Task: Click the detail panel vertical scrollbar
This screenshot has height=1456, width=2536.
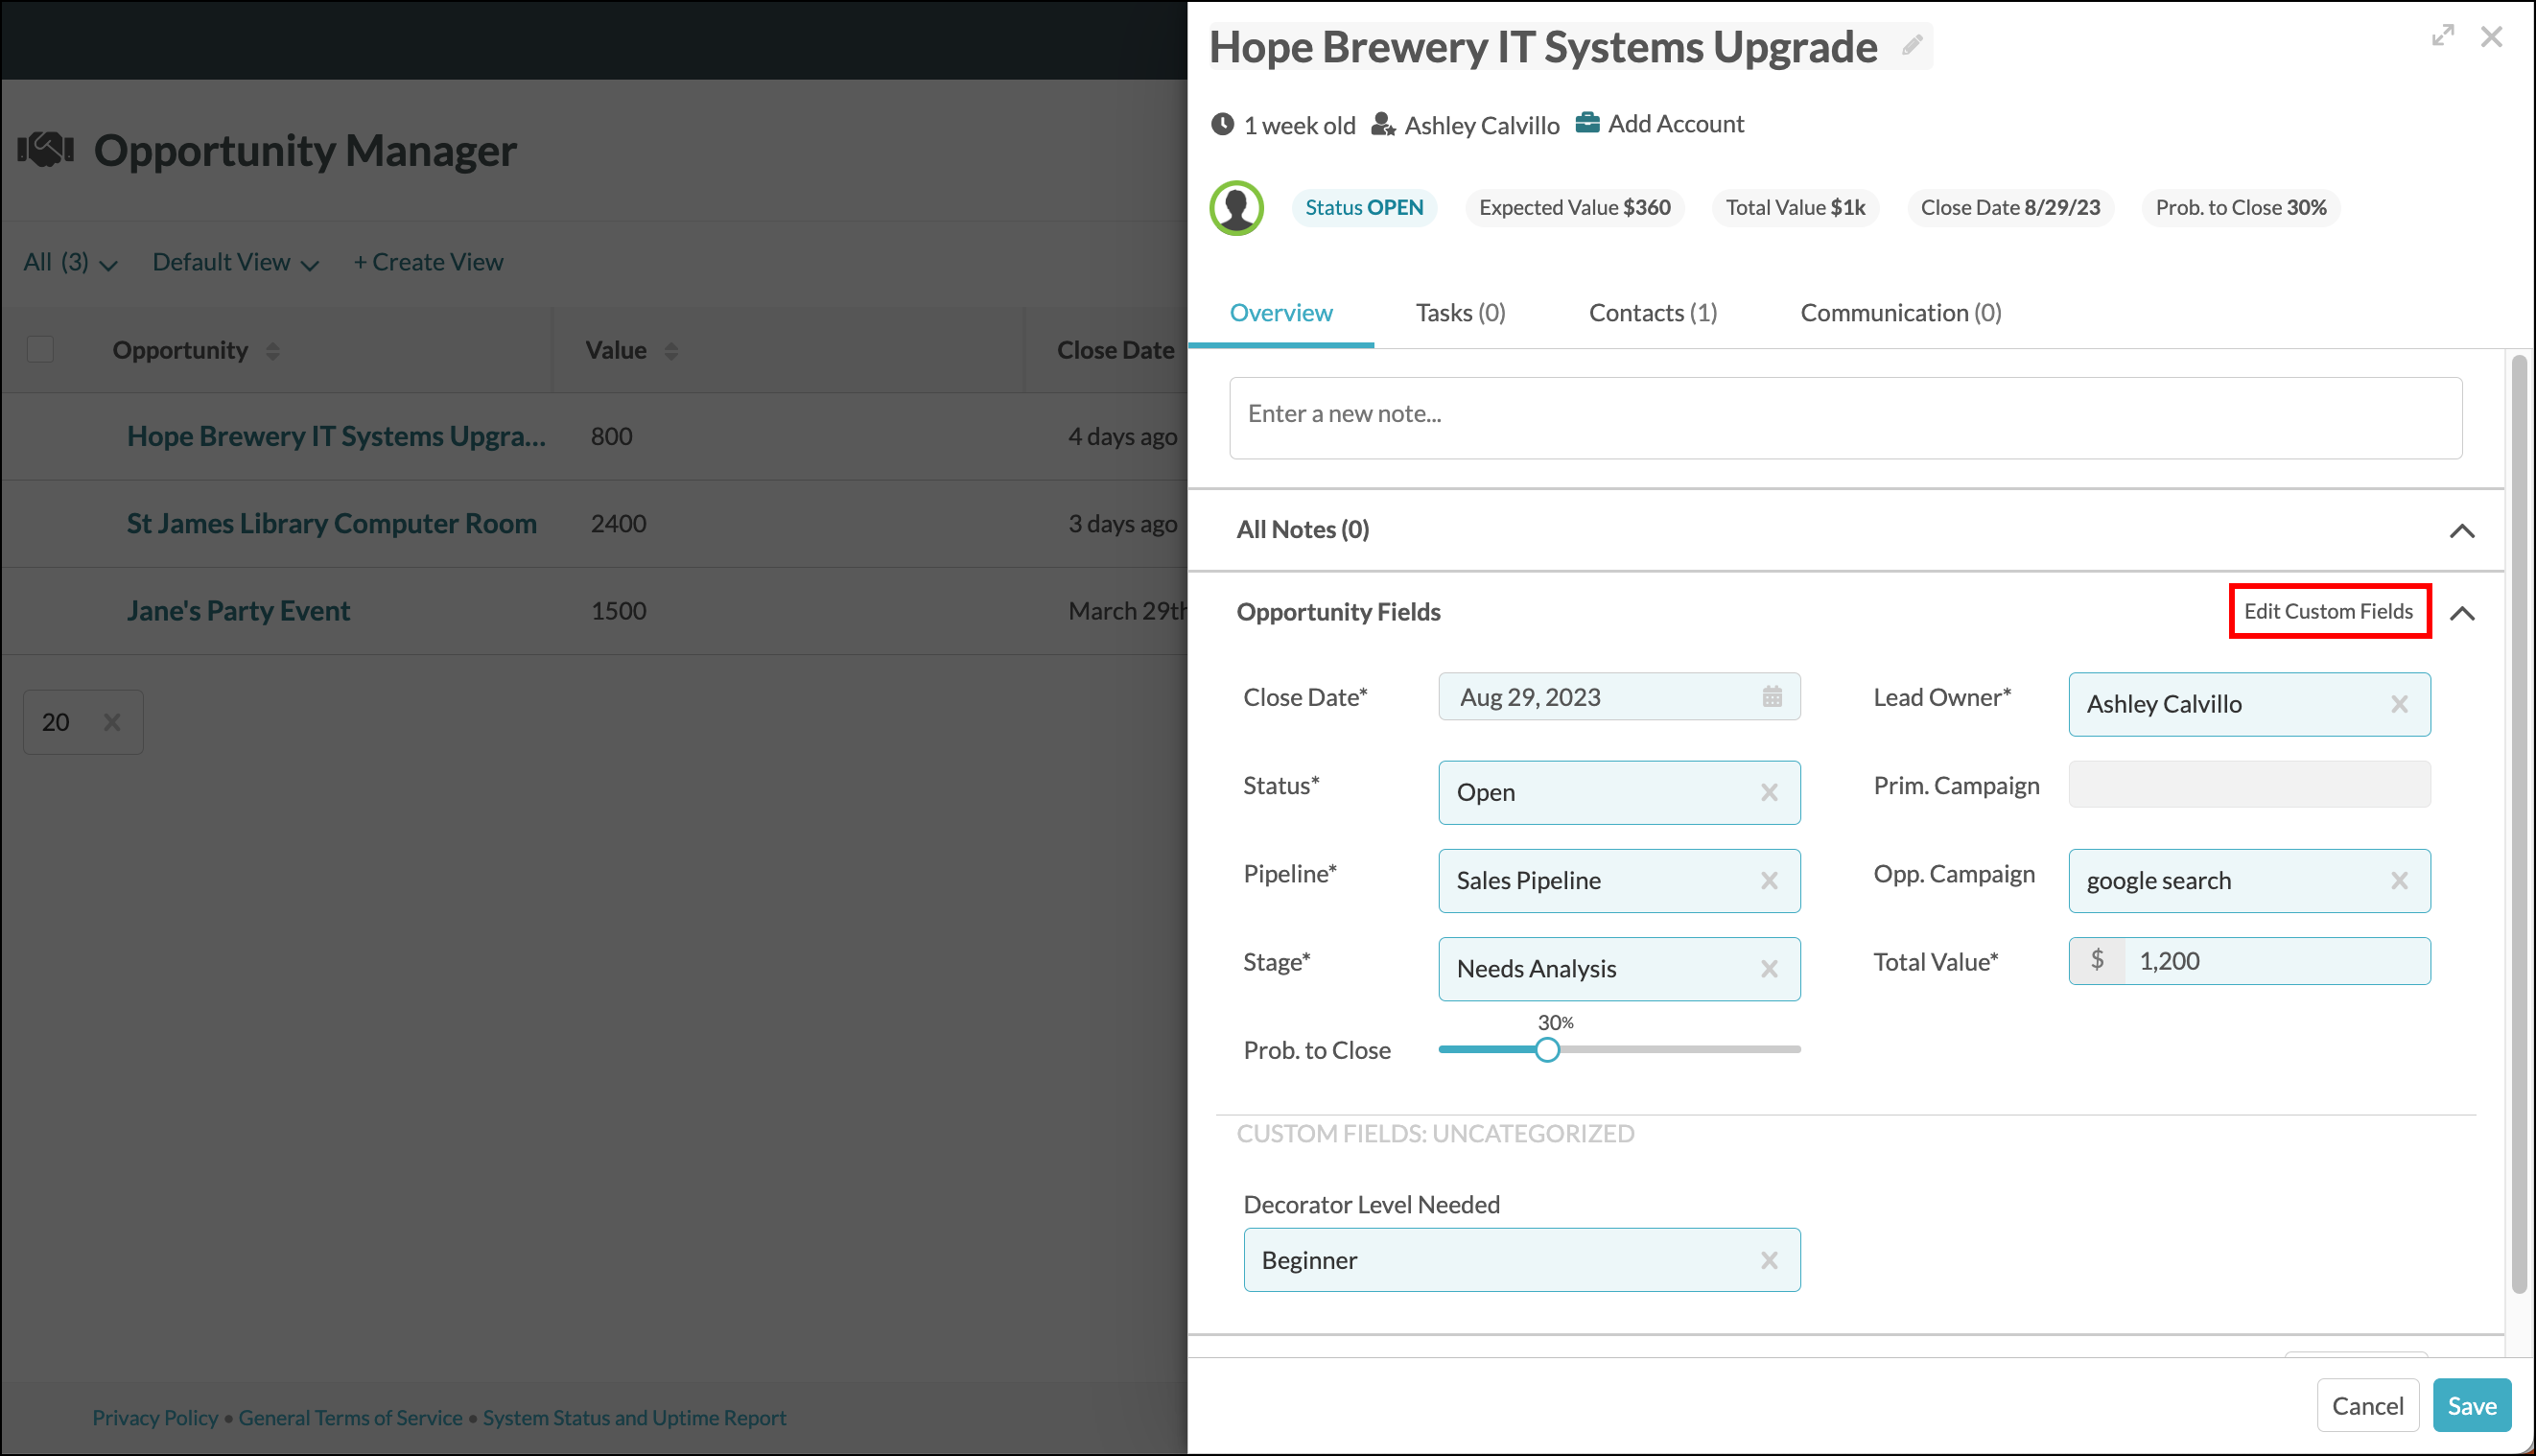Action: point(2519,824)
